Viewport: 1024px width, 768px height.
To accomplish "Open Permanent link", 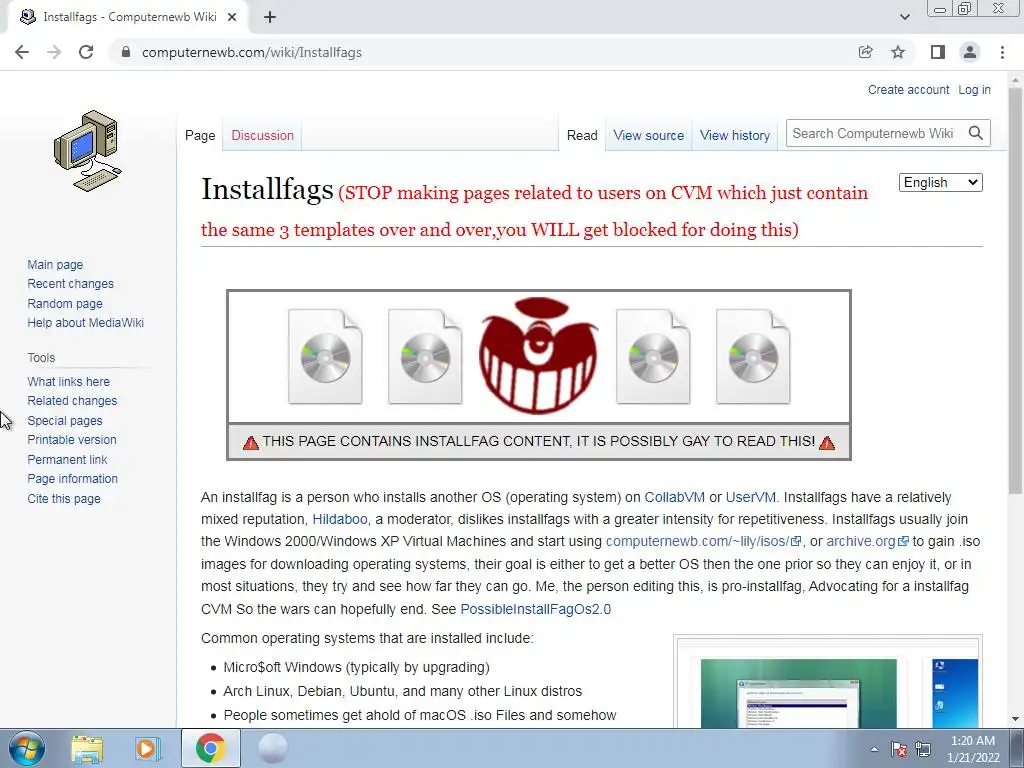I will click(67, 459).
